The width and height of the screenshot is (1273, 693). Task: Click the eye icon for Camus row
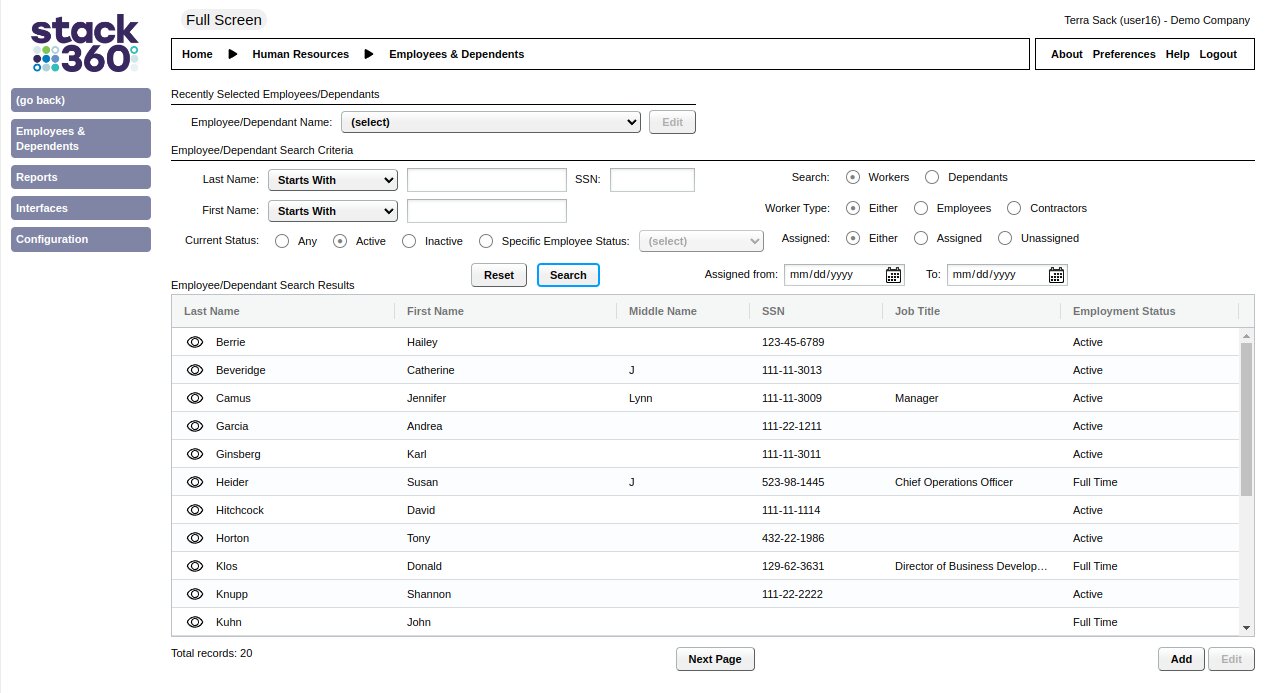[195, 398]
